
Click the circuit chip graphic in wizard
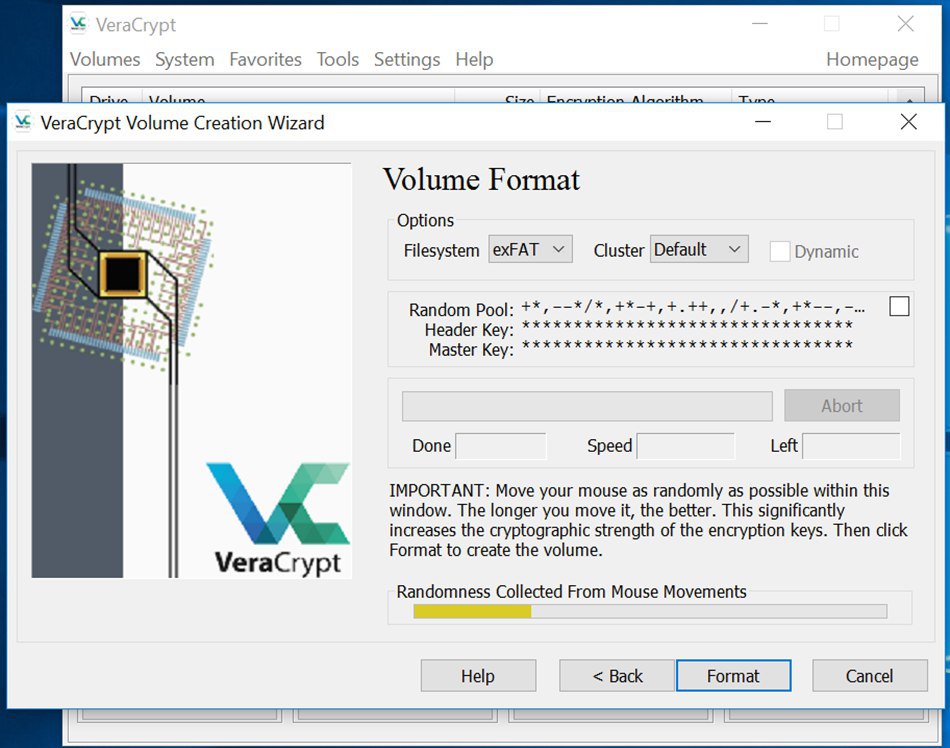point(123,272)
